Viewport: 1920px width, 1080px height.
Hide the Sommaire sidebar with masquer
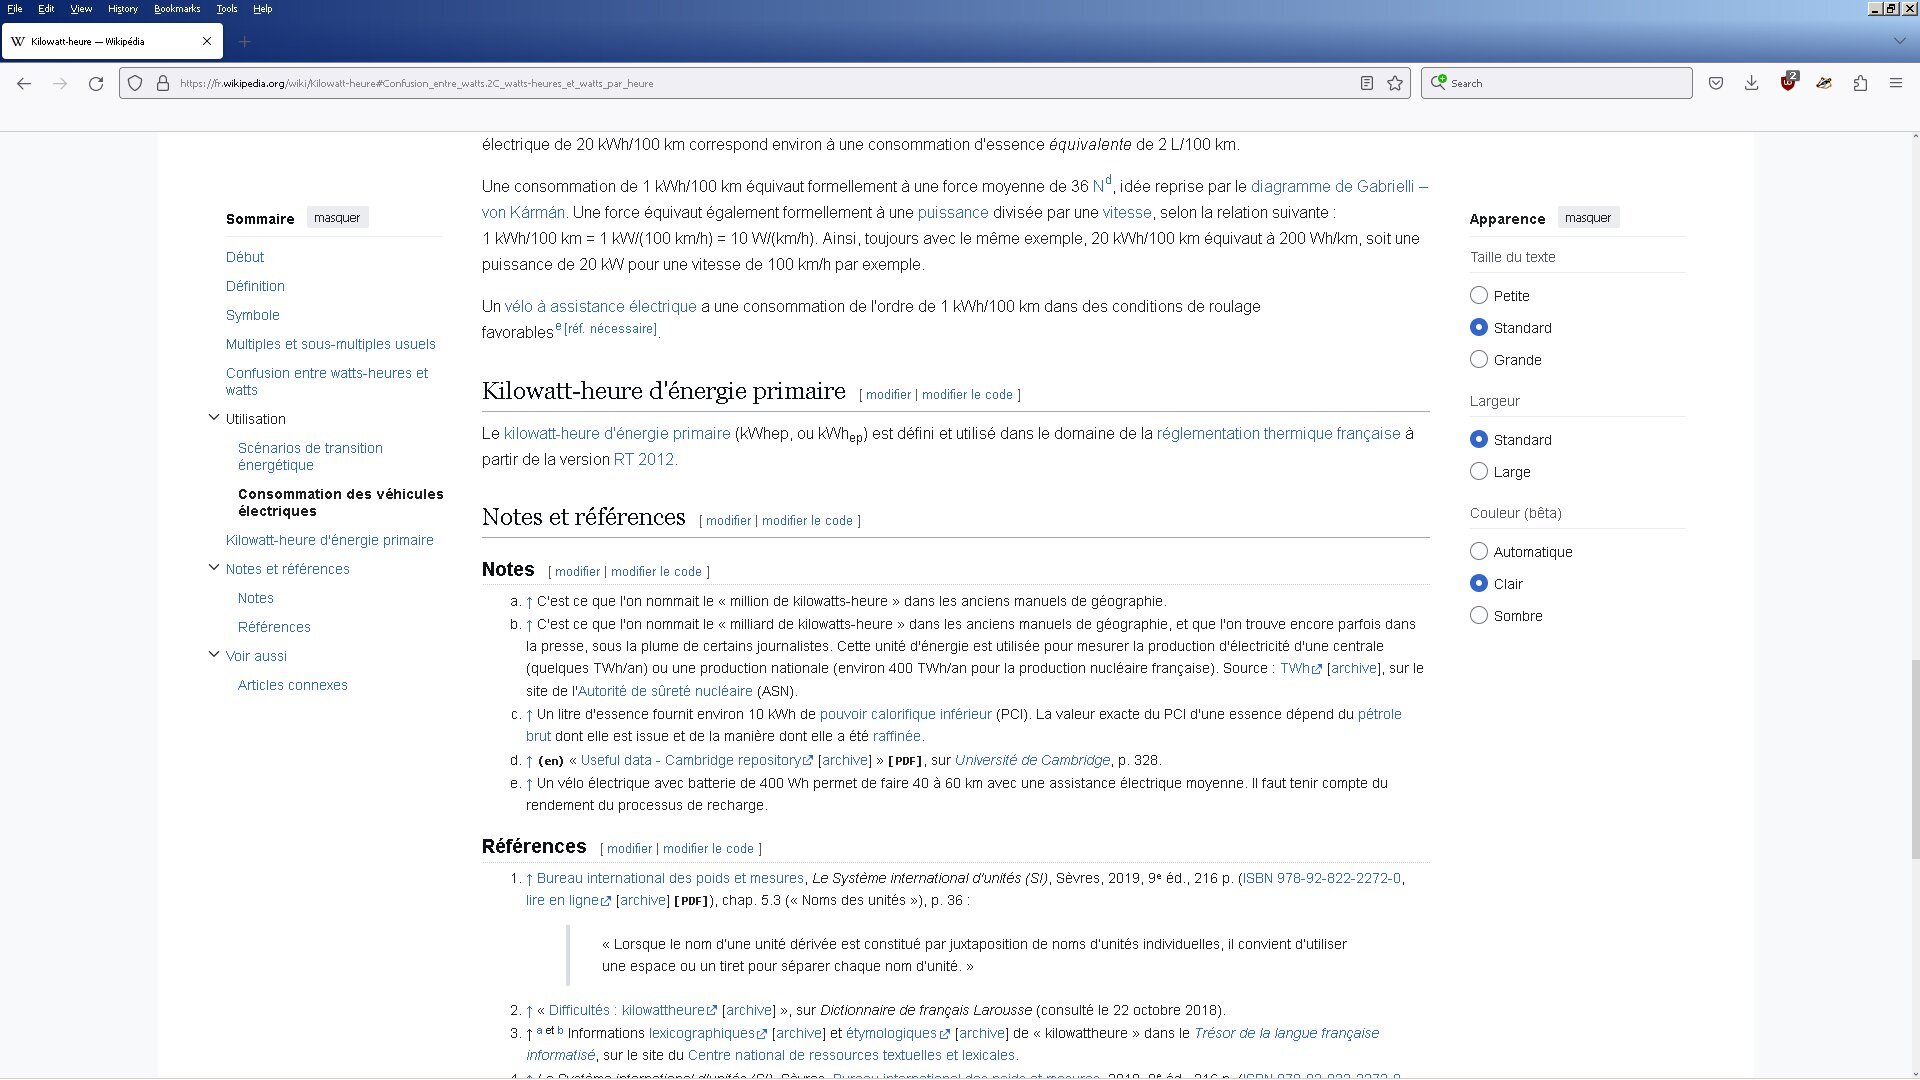337,218
